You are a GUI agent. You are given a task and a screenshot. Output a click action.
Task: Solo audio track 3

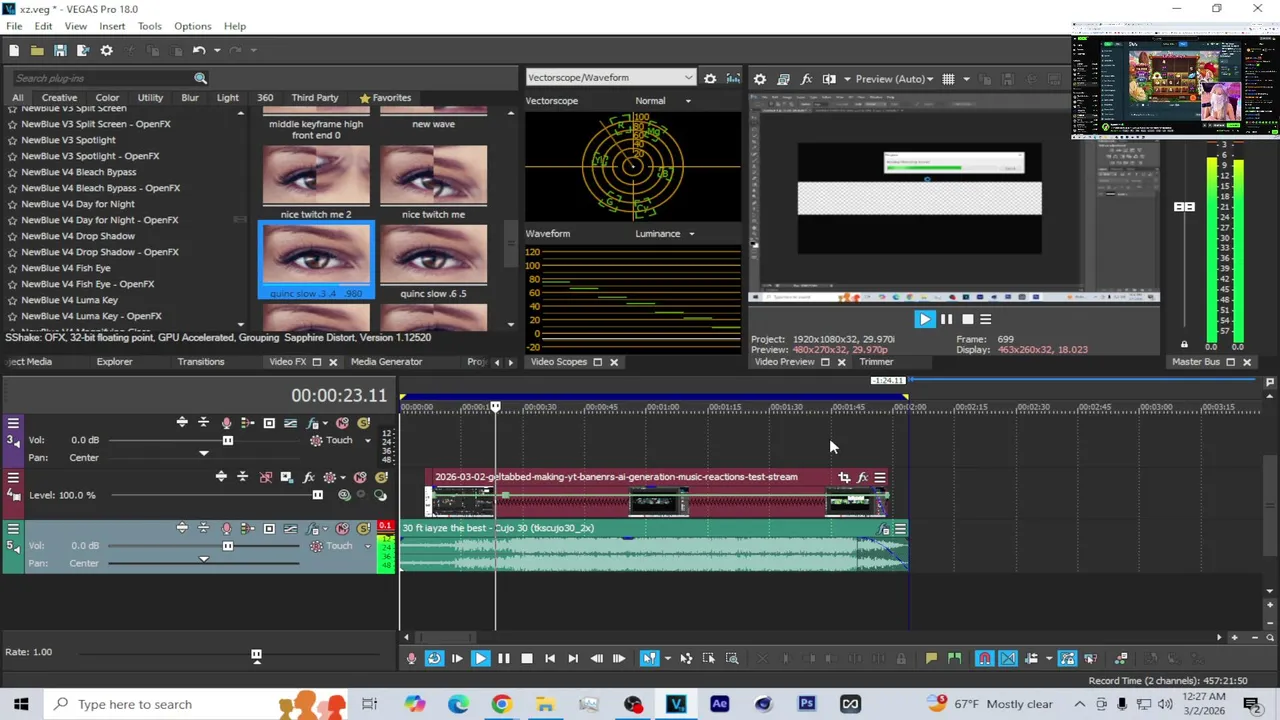[364, 423]
